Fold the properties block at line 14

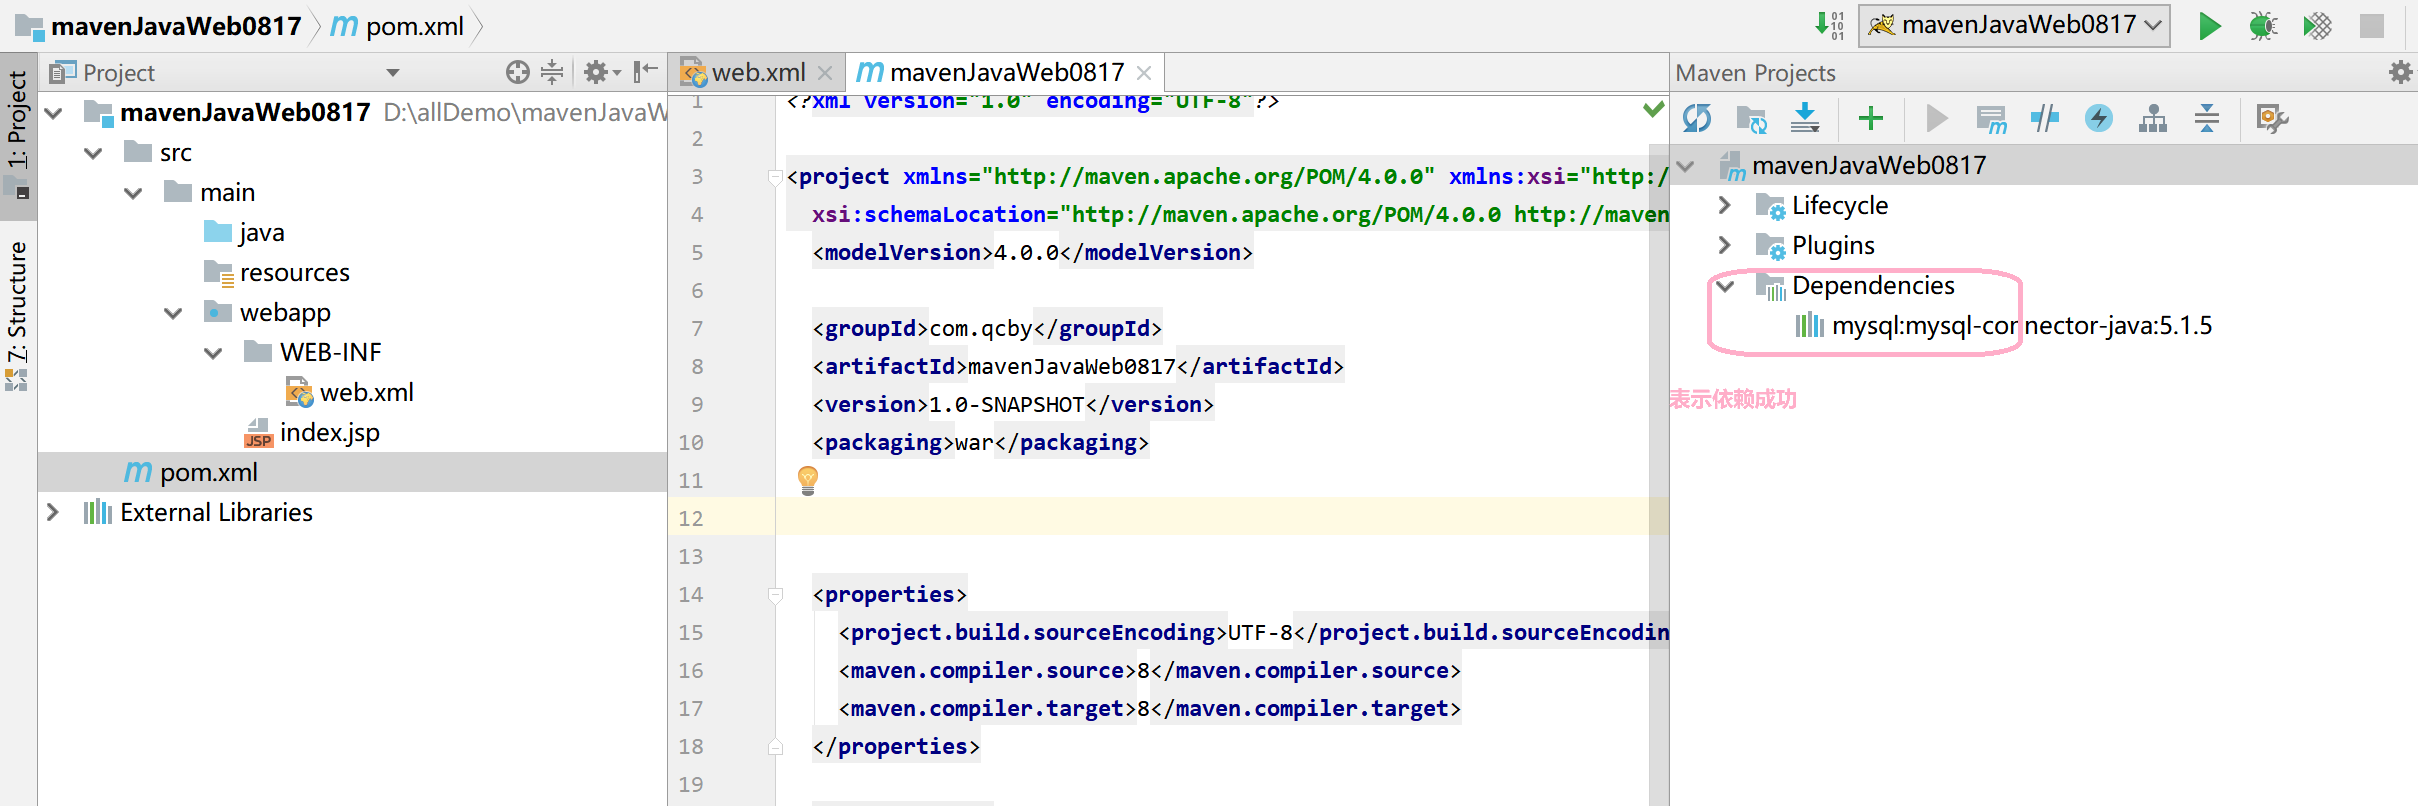tap(775, 595)
